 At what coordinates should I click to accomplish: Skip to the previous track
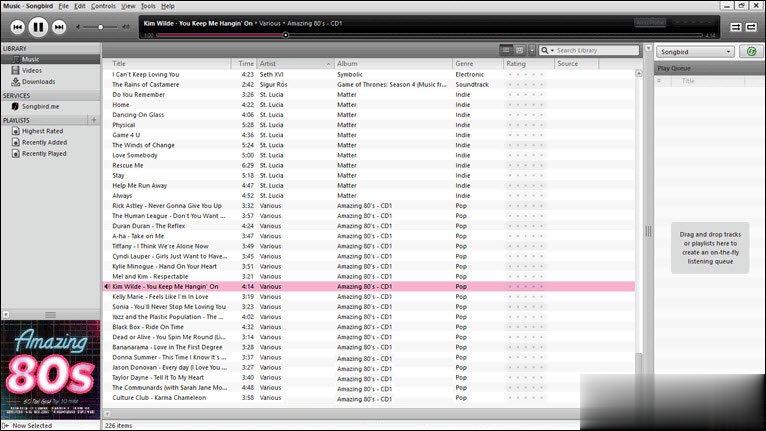[17, 27]
